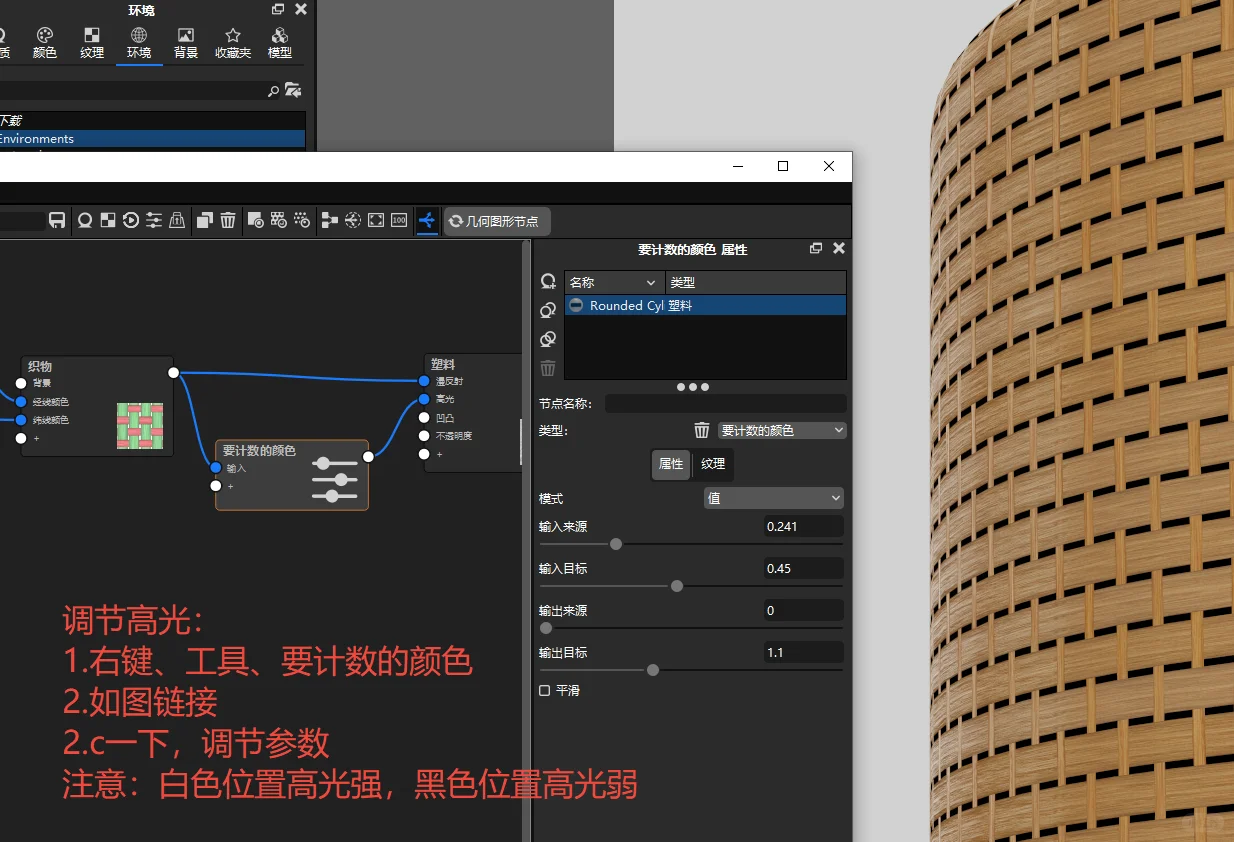This screenshot has width=1234, height=842.
Task: Click the duplicate node icon in the toolbar
Action: [204, 220]
